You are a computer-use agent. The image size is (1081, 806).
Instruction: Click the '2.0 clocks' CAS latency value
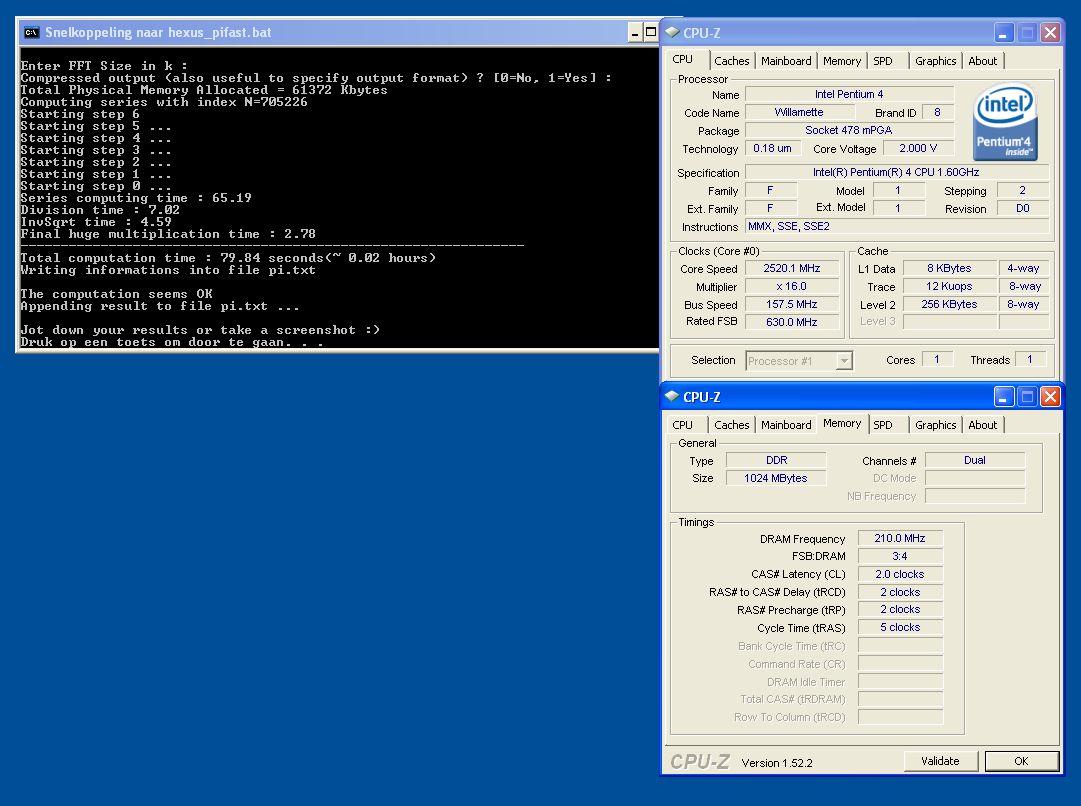(x=900, y=574)
